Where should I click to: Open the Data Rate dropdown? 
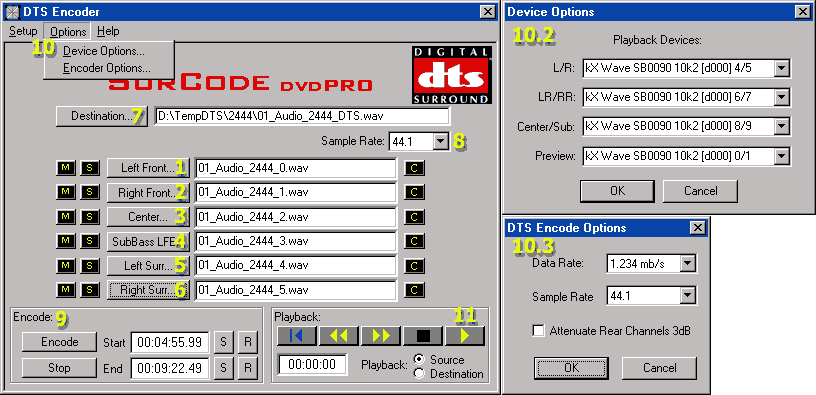click(688, 264)
